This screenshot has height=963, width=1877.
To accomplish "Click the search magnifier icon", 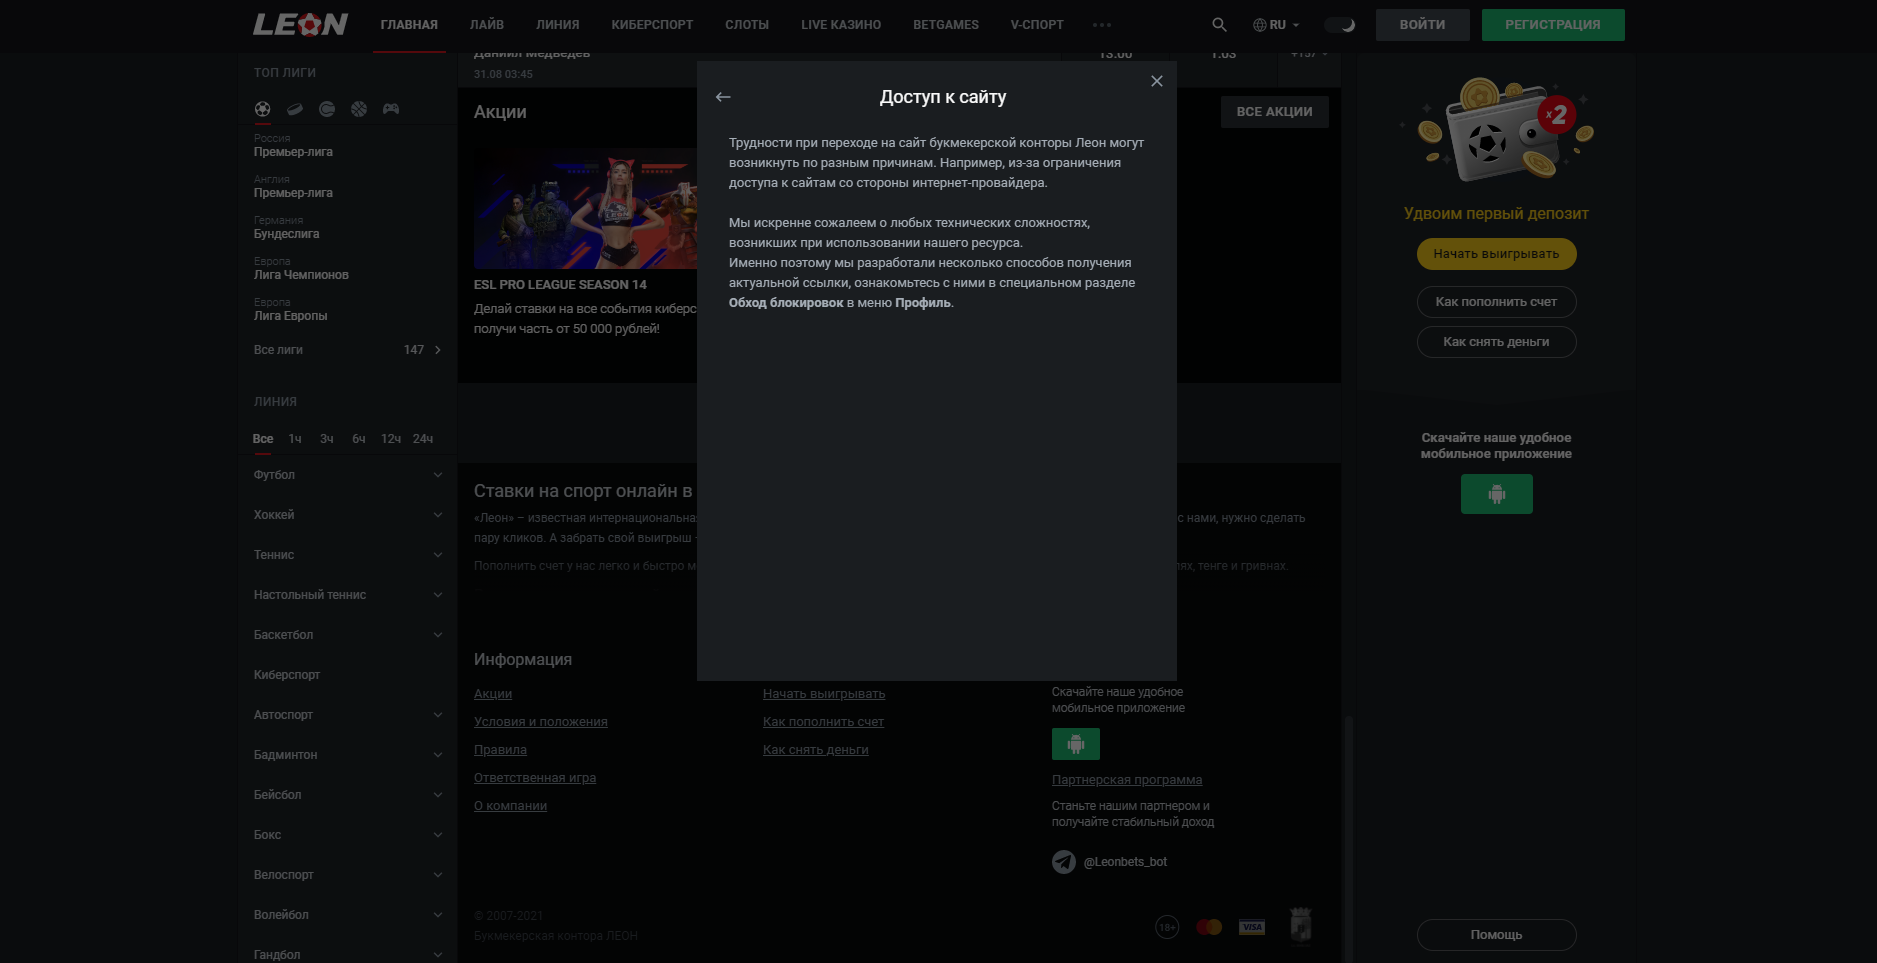I will [x=1219, y=25].
